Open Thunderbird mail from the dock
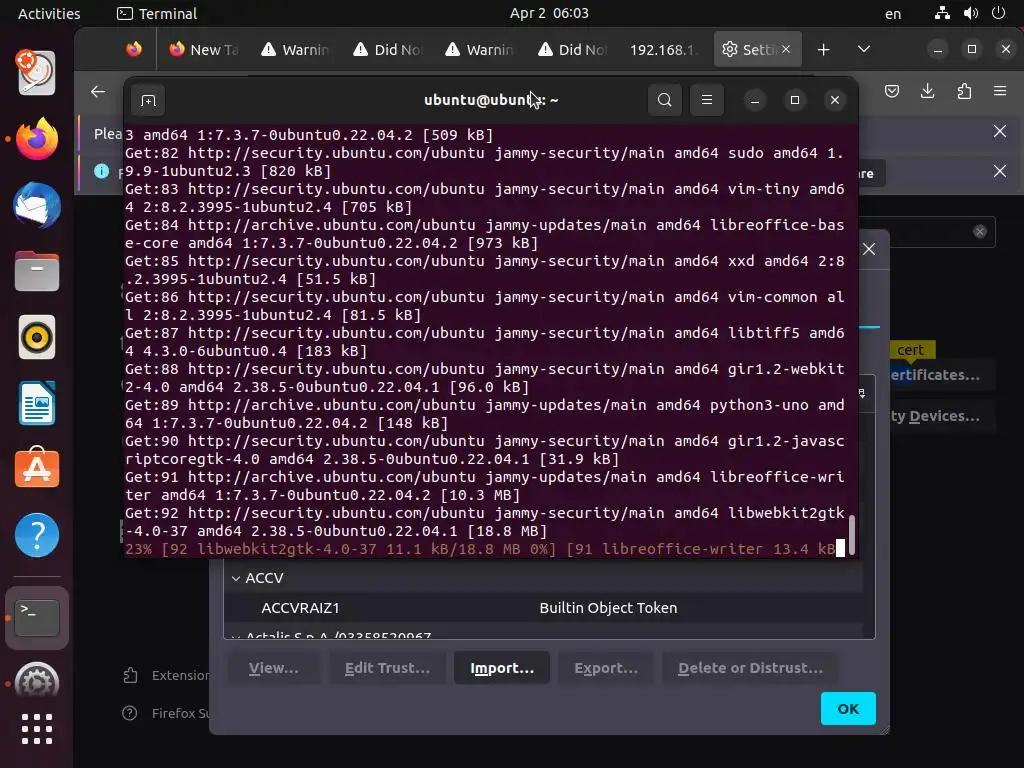Viewport: 1024px width, 768px height. [37, 205]
